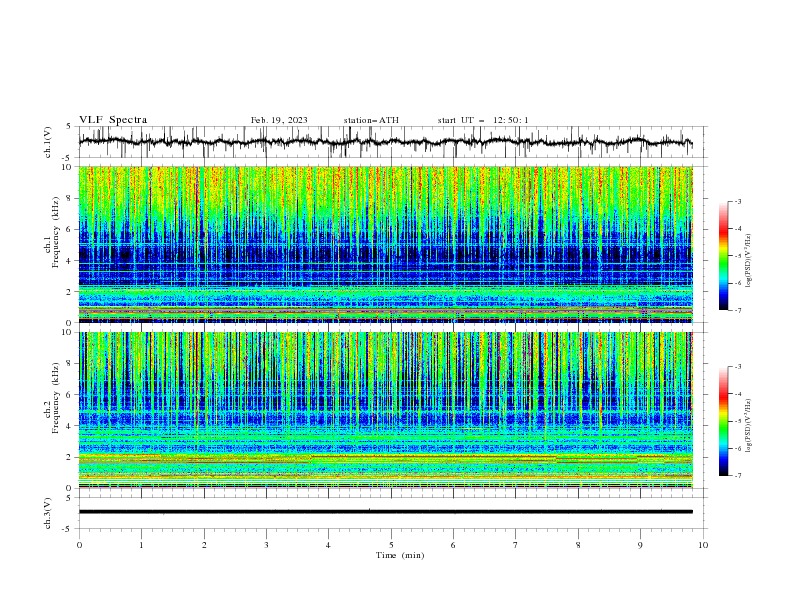The image size is (792, 612).
Task: Click the "-3" label on ch.1 color bar
Action: point(737,201)
